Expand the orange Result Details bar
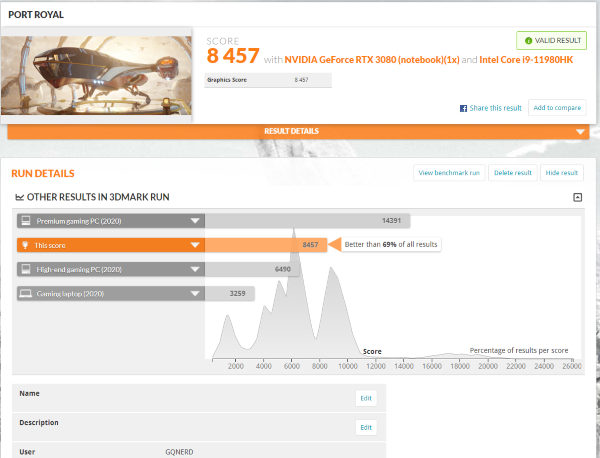The height and width of the screenshot is (458, 600). click(298, 131)
